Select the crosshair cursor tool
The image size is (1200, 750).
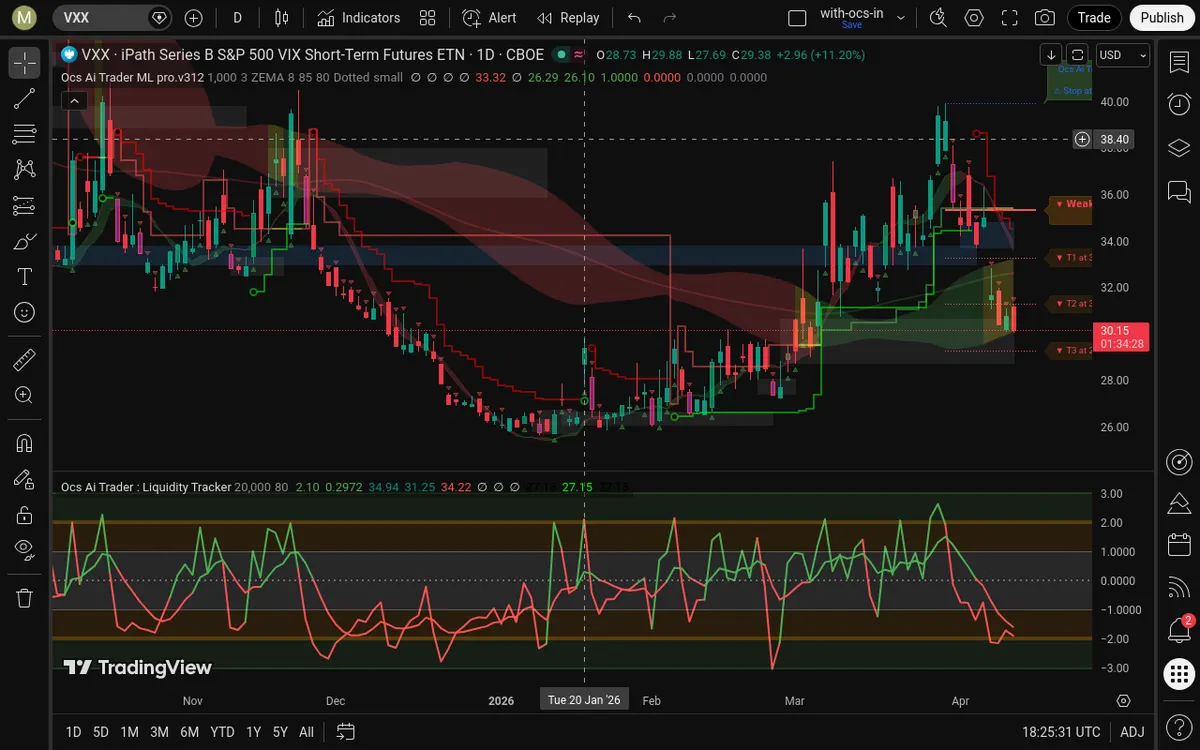(x=25, y=62)
